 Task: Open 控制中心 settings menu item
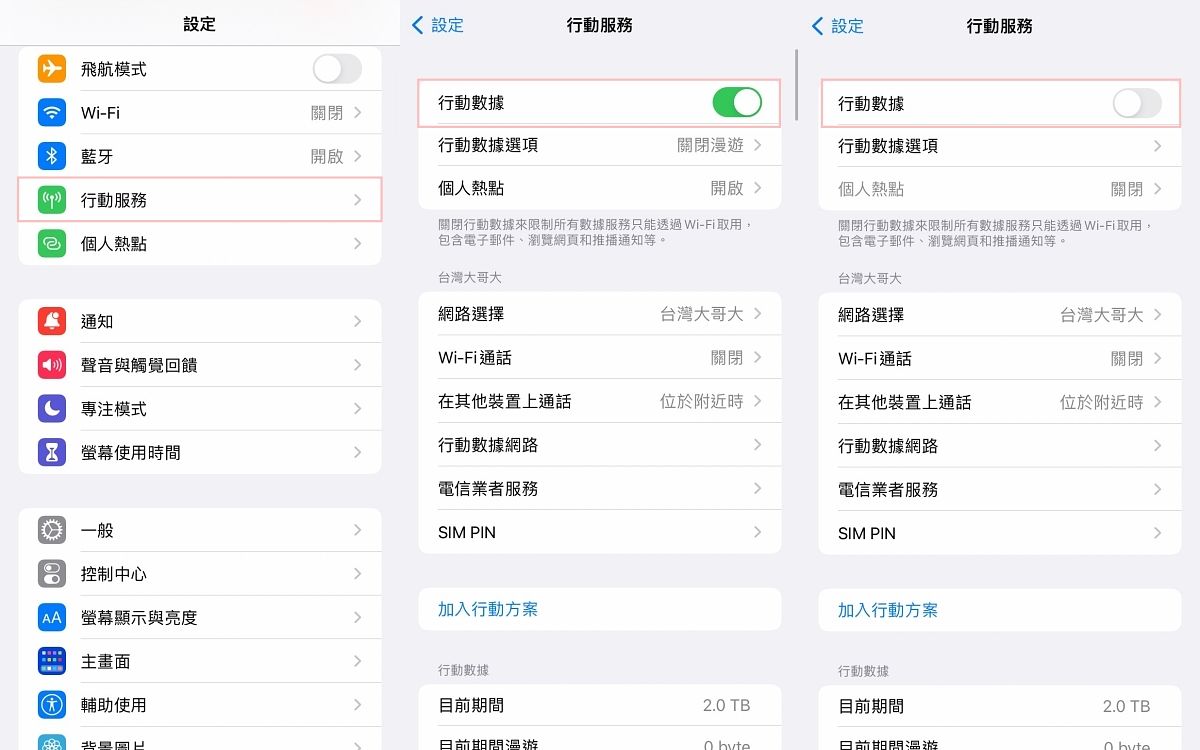coord(200,574)
